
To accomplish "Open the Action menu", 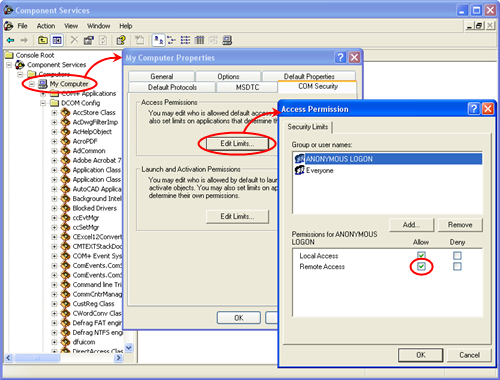I will pos(46,26).
